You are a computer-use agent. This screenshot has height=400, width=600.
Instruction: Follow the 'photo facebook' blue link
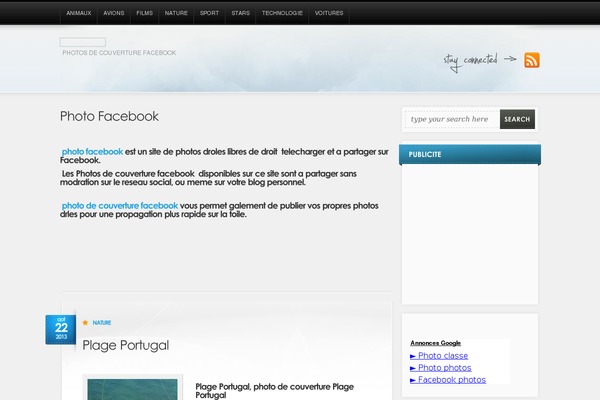coord(92,152)
